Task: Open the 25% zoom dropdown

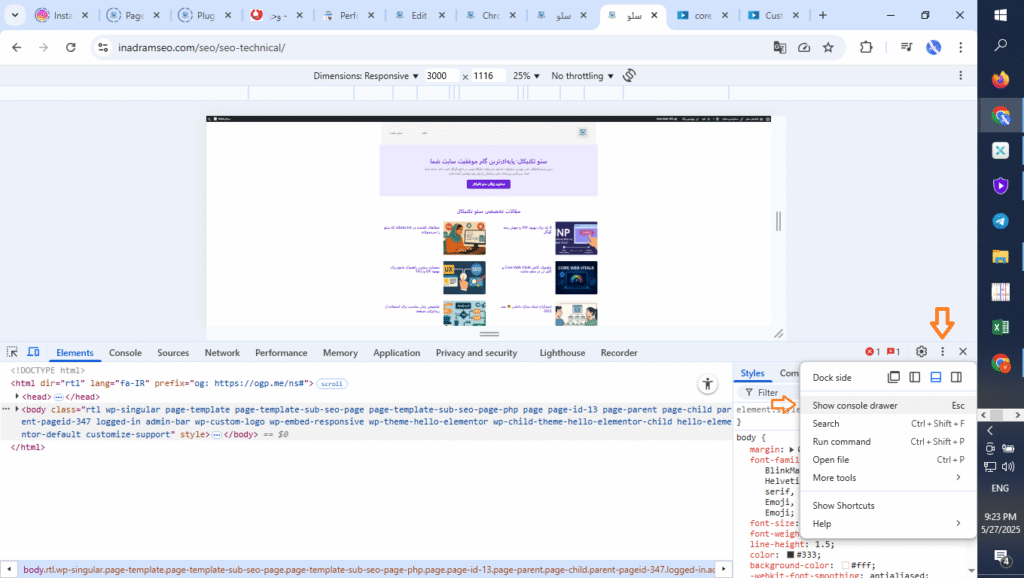Action: click(x=526, y=76)
